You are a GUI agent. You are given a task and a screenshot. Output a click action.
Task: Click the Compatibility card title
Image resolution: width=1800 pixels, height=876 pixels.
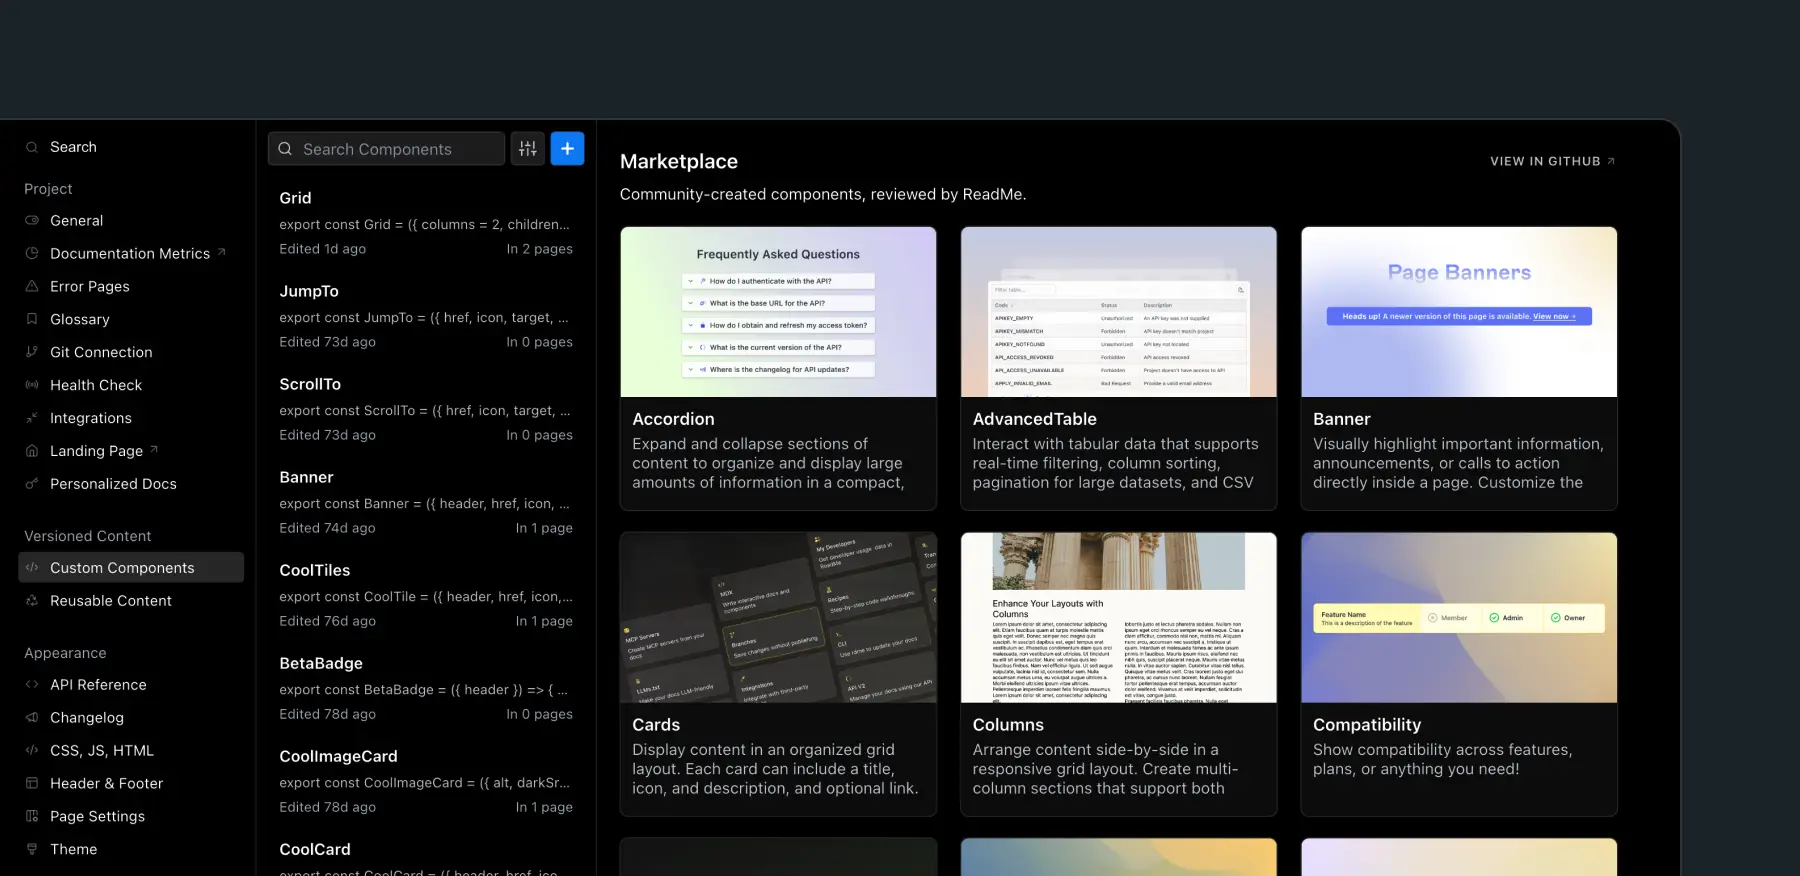click(1366, 725)
